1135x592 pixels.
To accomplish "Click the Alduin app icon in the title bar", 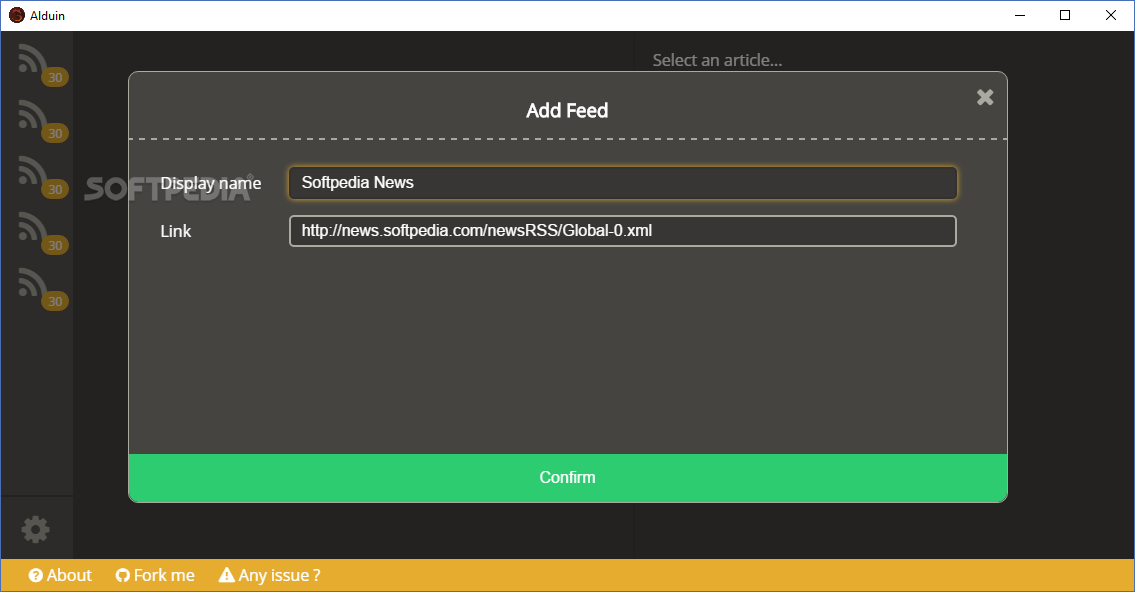I will coord(16,15).
